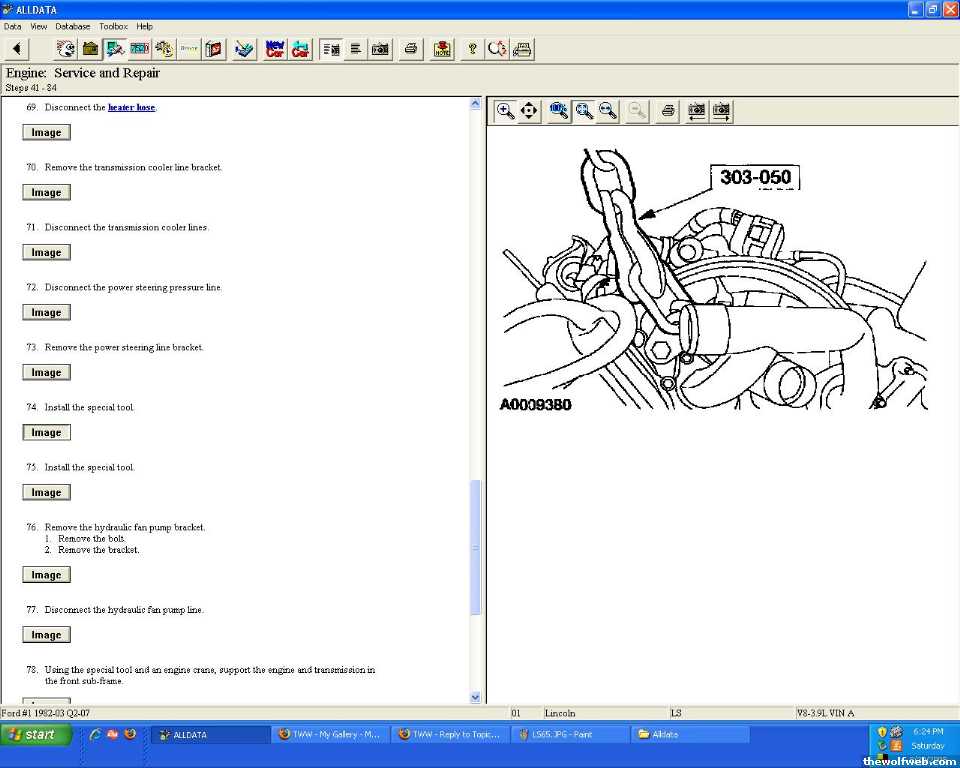The image size is (960, 768).
Task: Open the Windows Start menu
Action: [x=36, y=735]
